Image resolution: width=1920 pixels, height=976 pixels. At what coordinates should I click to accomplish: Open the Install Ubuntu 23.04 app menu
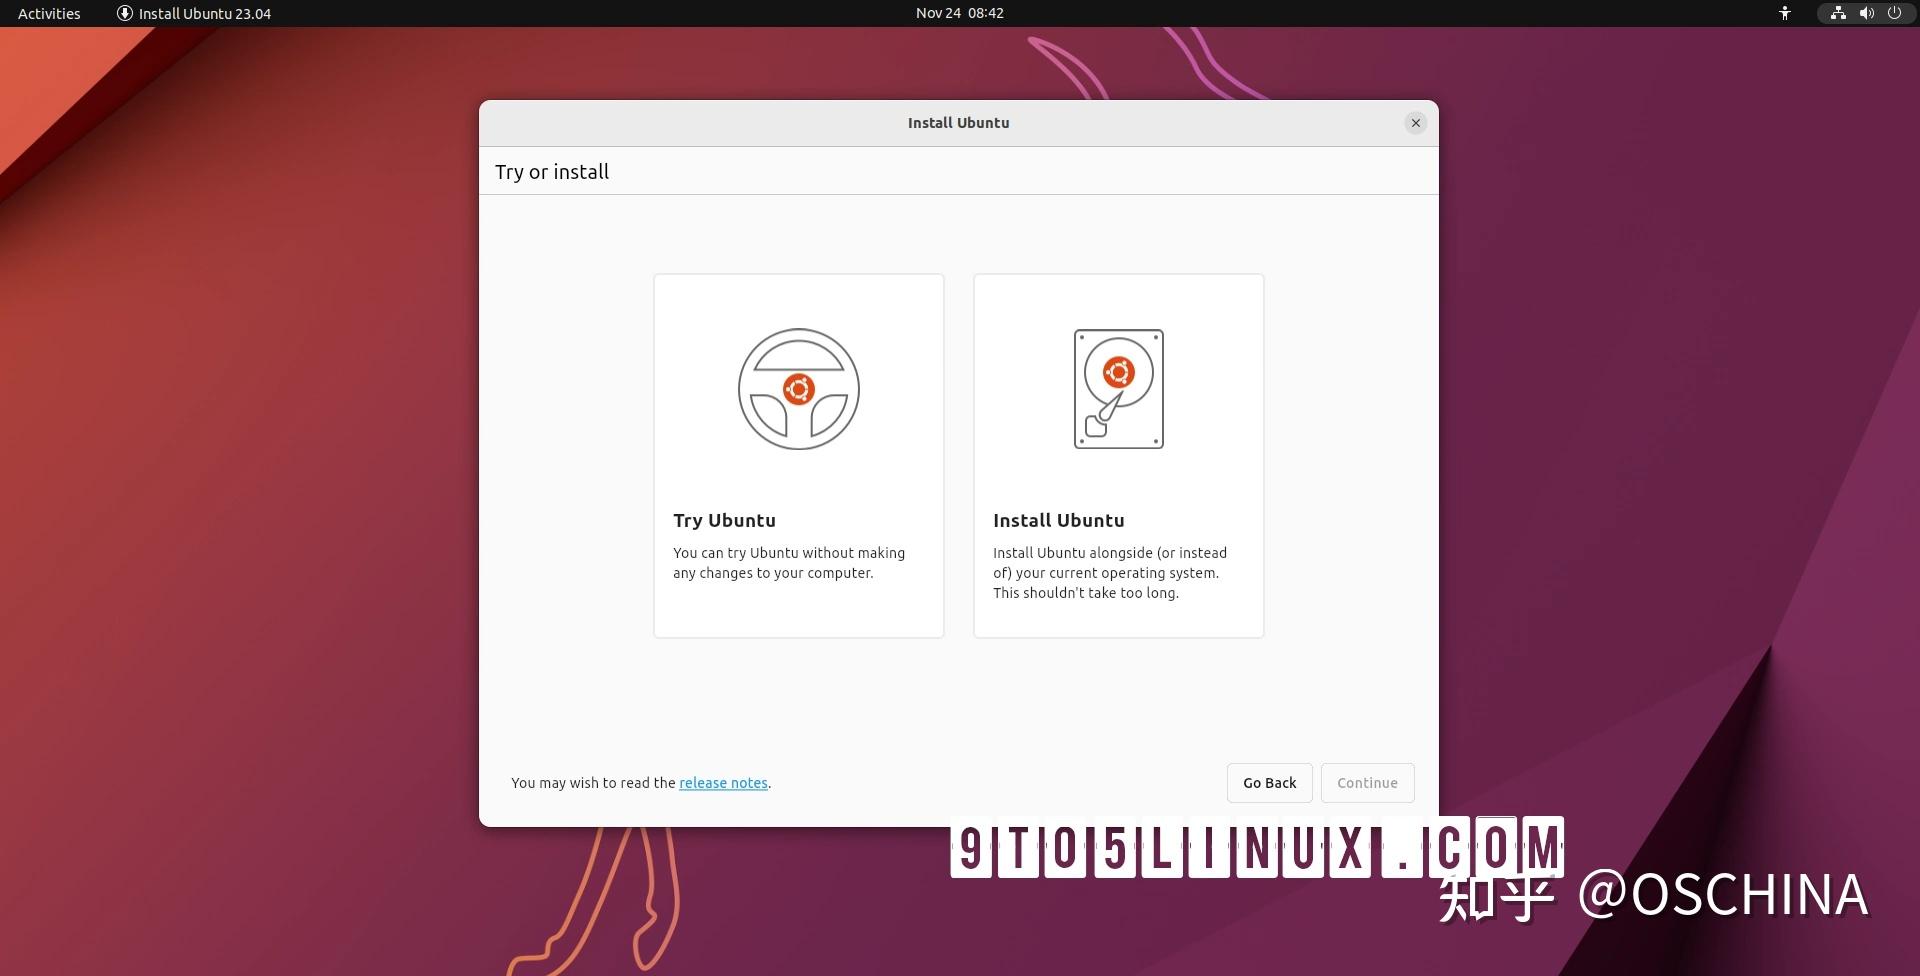click(x=193, y=13)
